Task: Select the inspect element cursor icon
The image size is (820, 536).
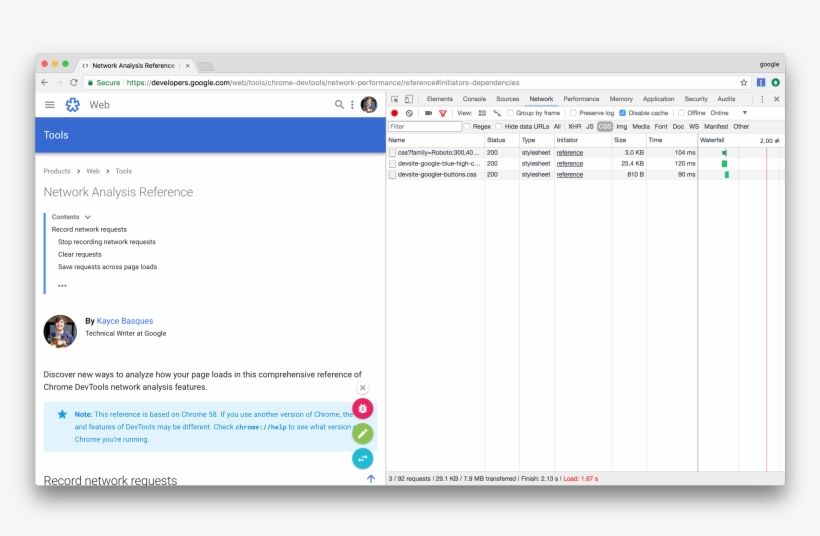Action: 395,99
